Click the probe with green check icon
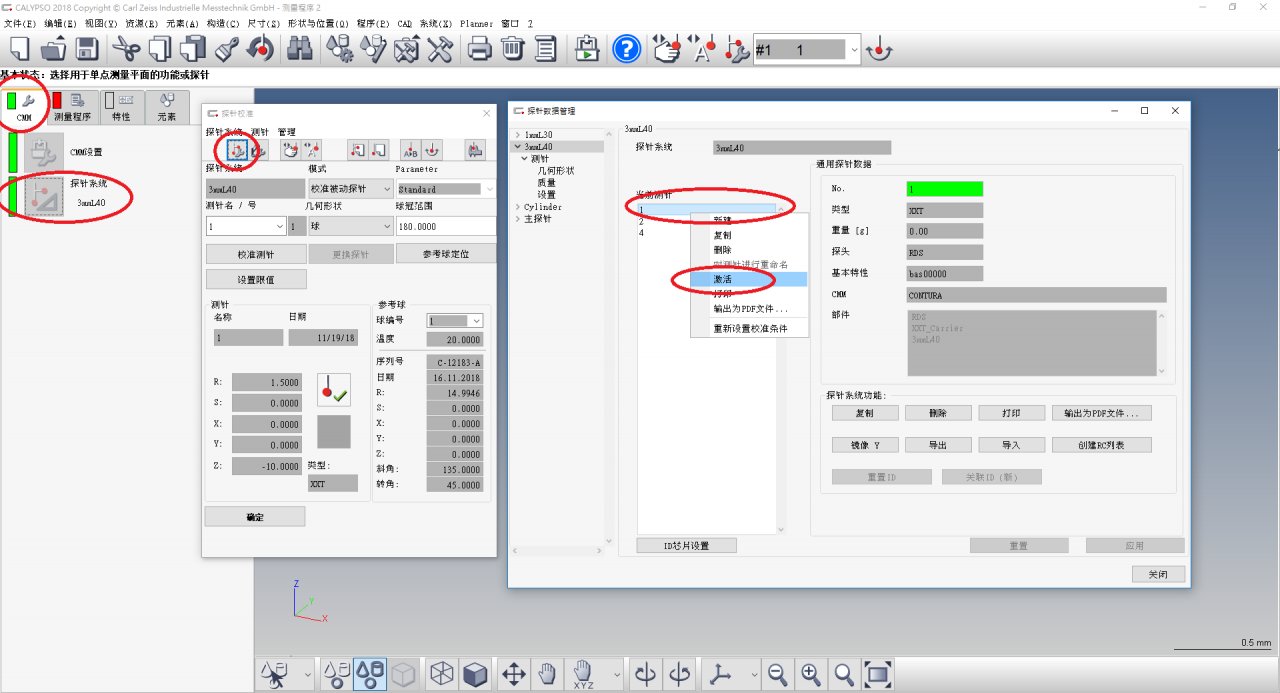 click(334, 389)
